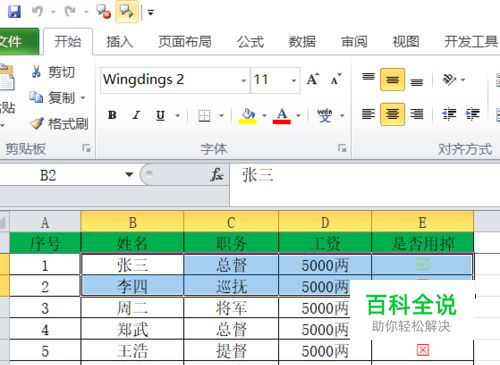Toggle left text alignment

click(x=368, y=114)
